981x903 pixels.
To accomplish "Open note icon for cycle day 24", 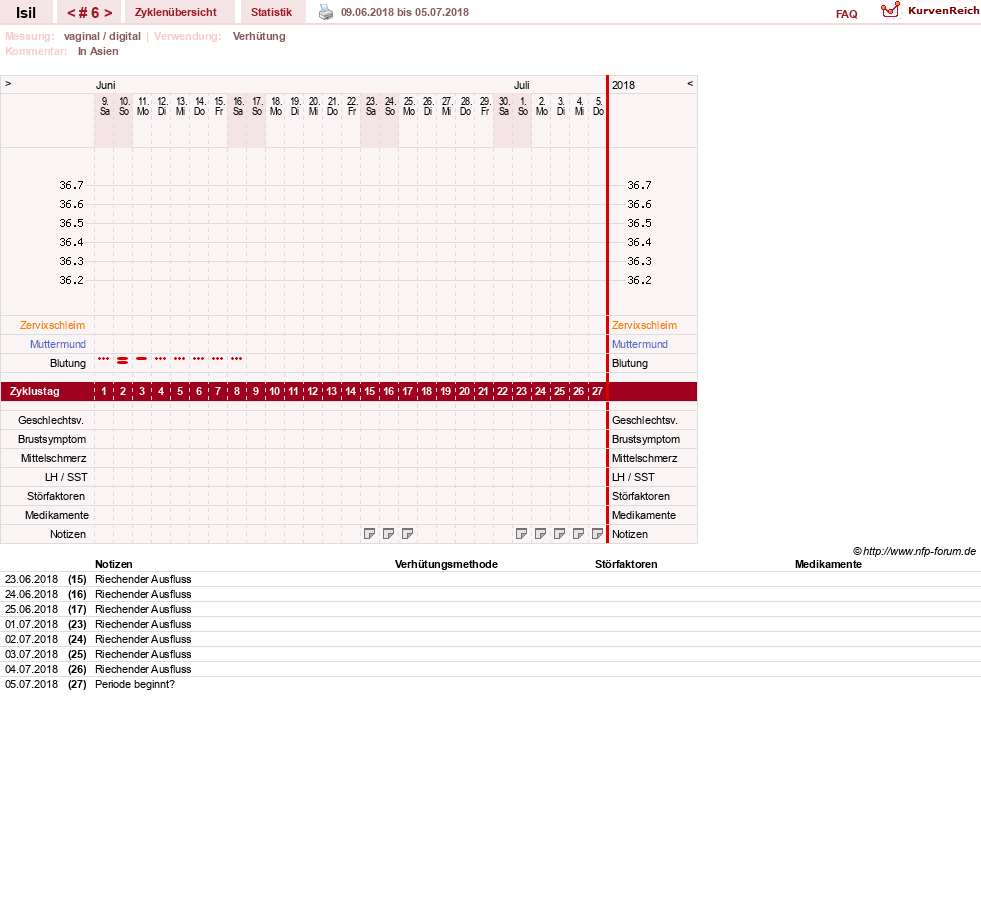I will pos(541,534).
